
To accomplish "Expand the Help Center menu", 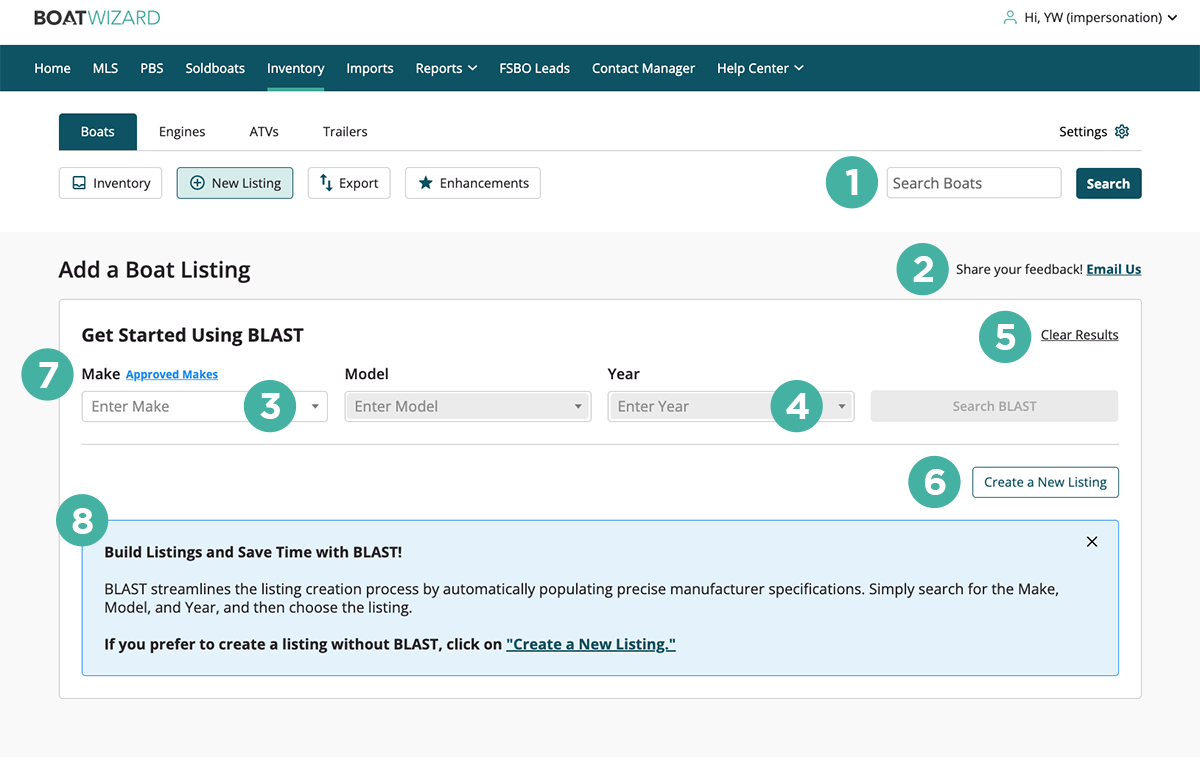I will coord(760,68).
